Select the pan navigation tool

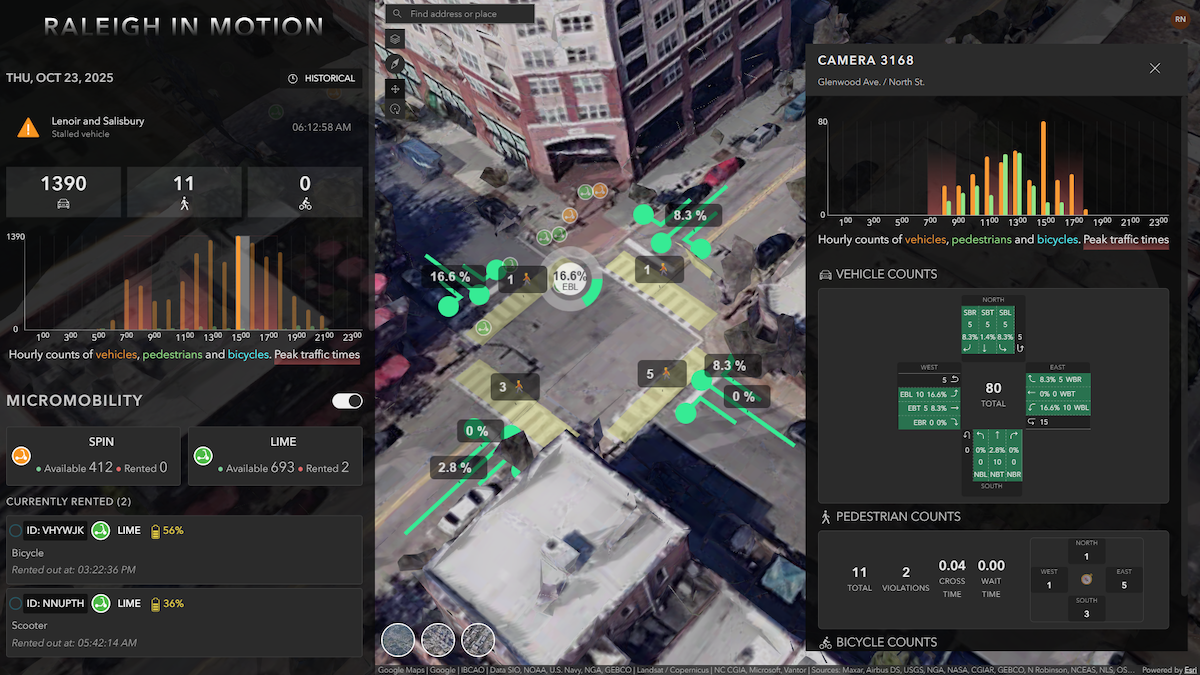pos(396,87)
